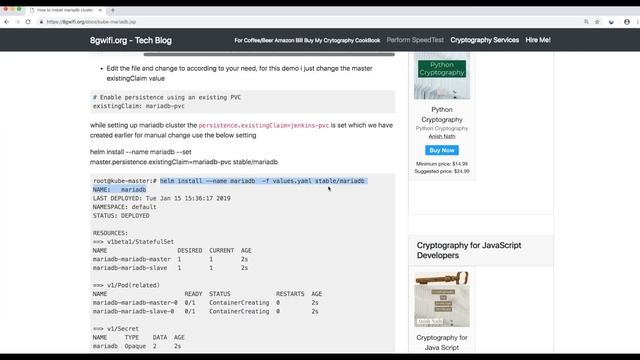This screenshot has height=360, width=640.
Task: Click the 'Cryptography for JavaScript Developers' heading
Action: tap(469, 250)
